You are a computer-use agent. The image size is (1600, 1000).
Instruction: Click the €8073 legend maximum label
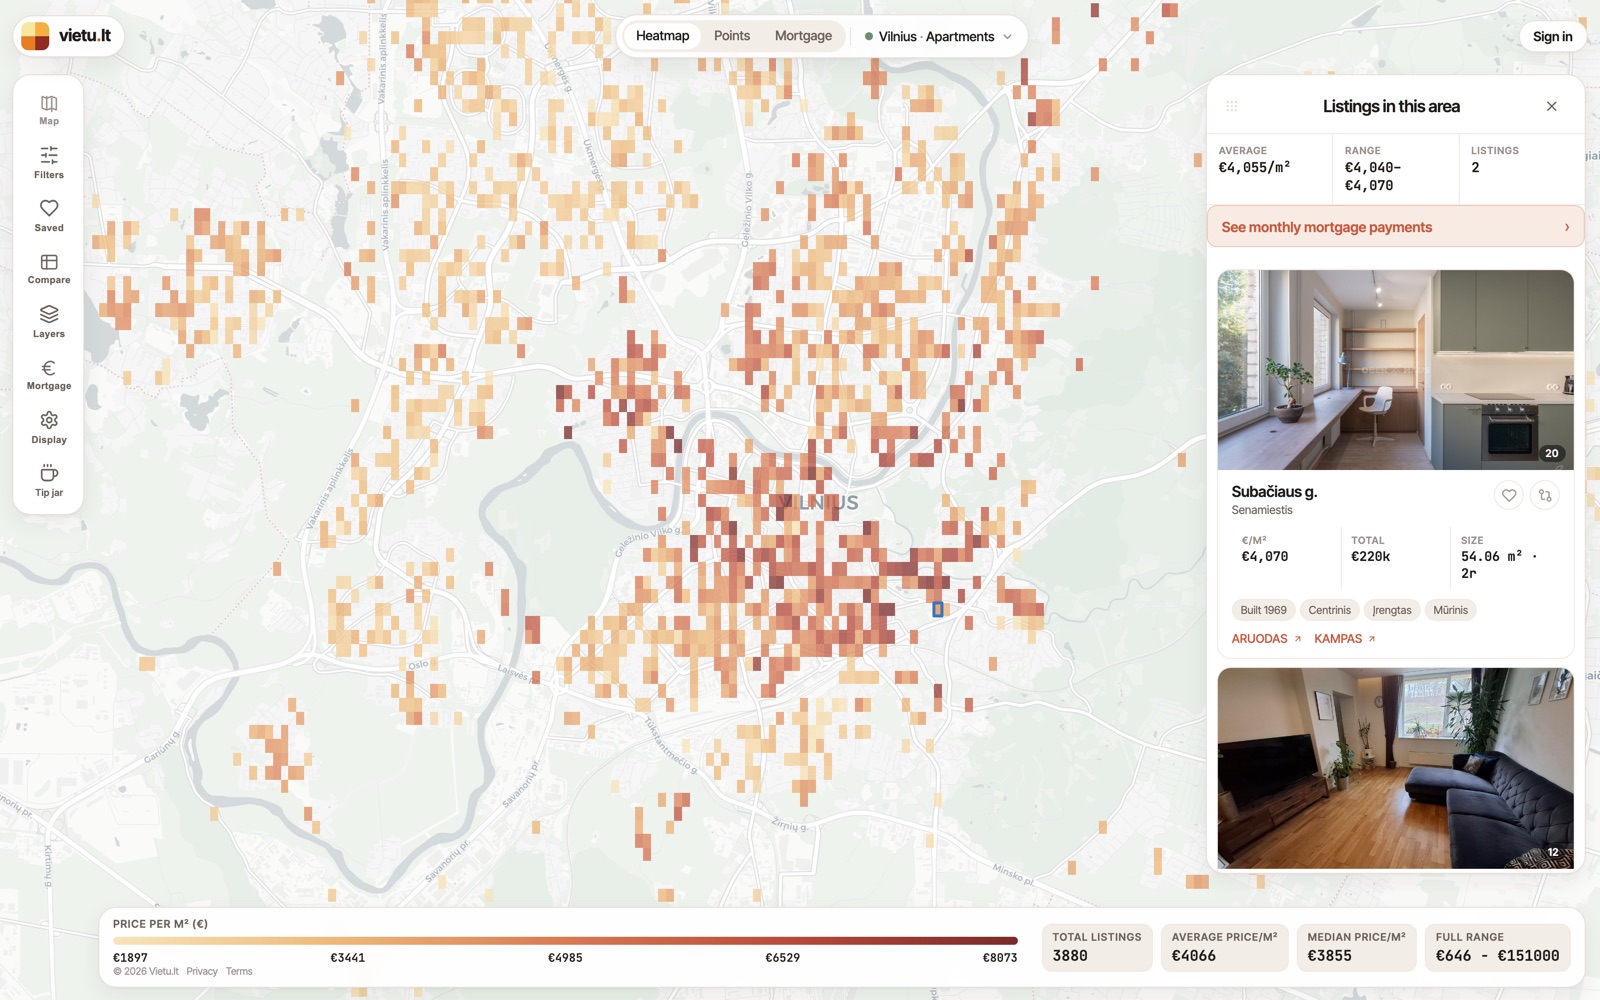click(1000, 958)
